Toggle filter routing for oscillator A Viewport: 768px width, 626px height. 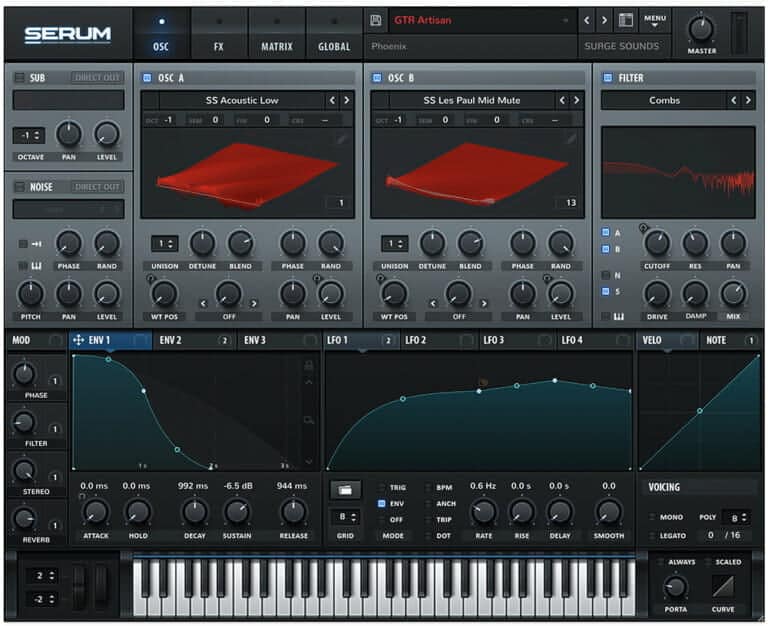(606, 232)
